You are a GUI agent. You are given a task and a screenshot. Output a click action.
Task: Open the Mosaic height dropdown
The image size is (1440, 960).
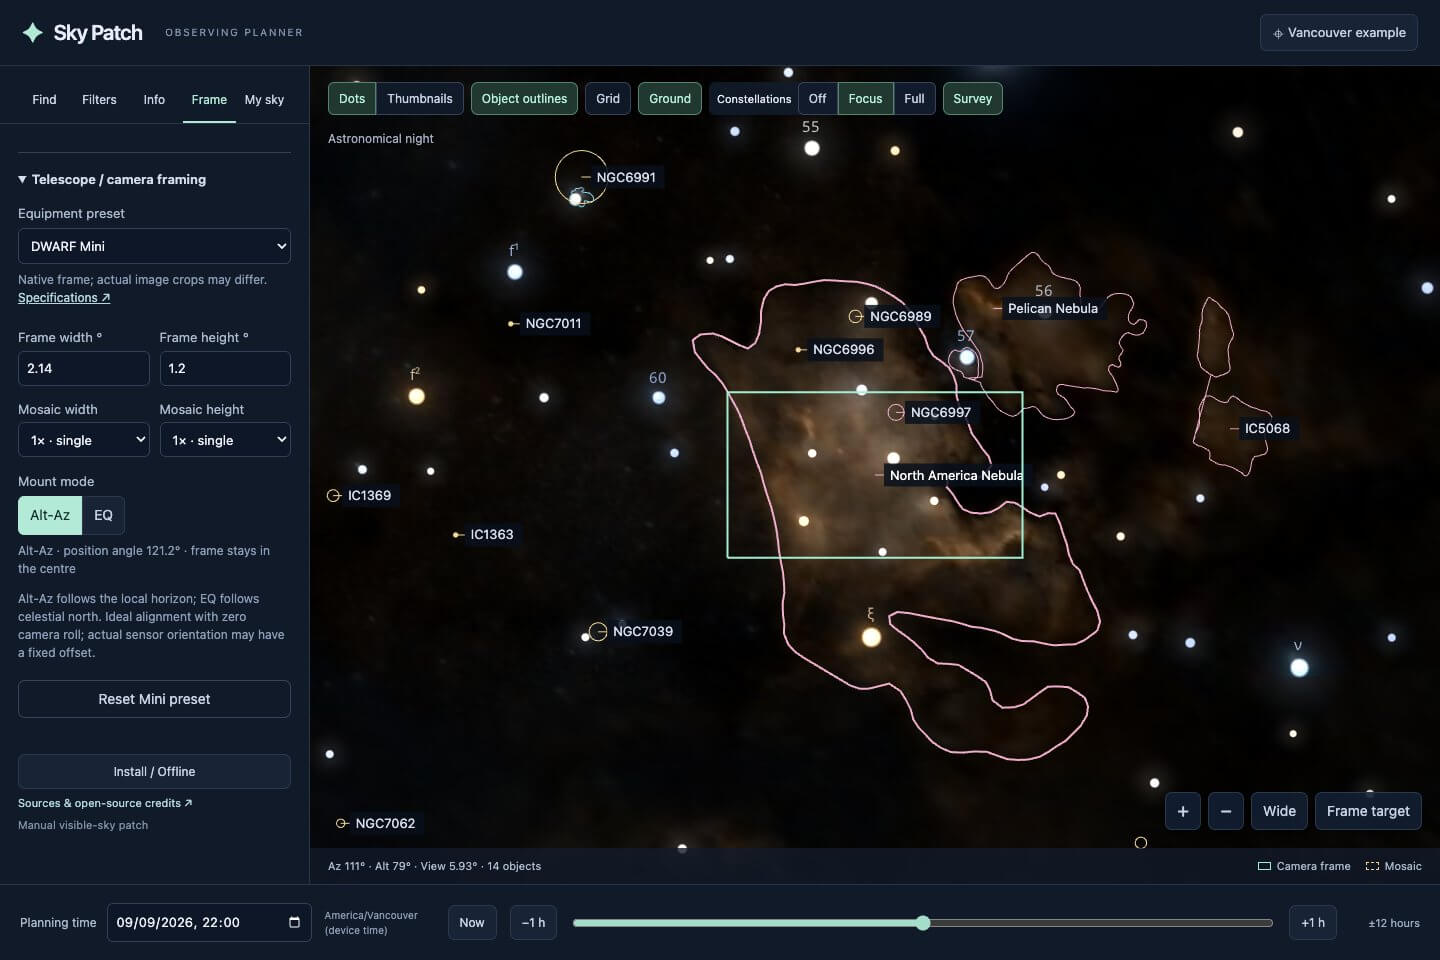tap(225, 440)
